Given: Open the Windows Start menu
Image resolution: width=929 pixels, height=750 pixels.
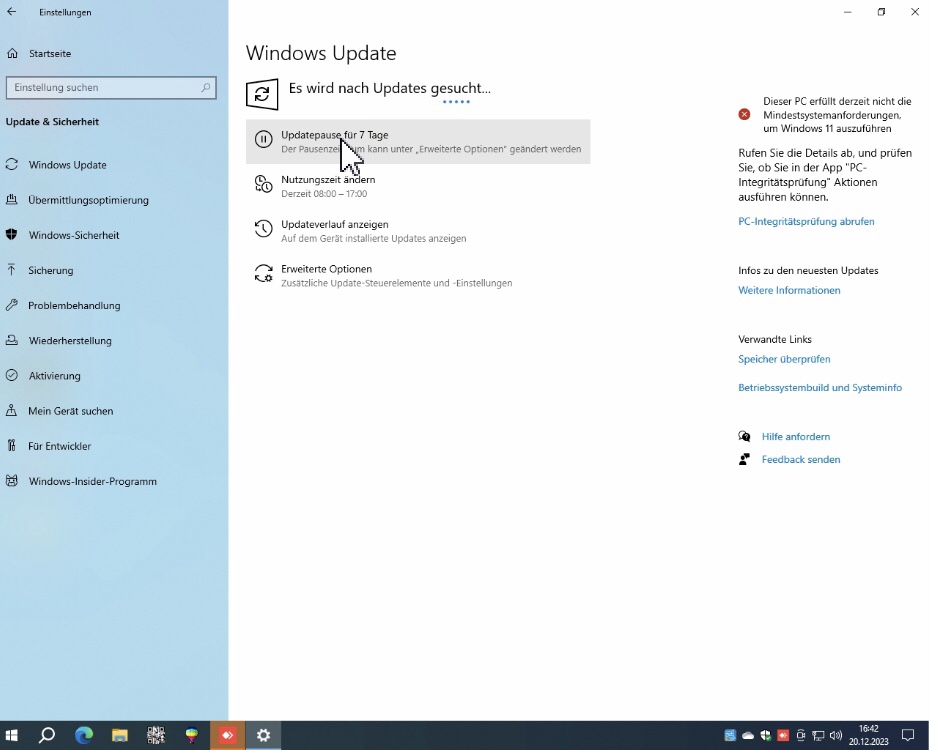Looking at the screenshot, I should coord(11,736).
